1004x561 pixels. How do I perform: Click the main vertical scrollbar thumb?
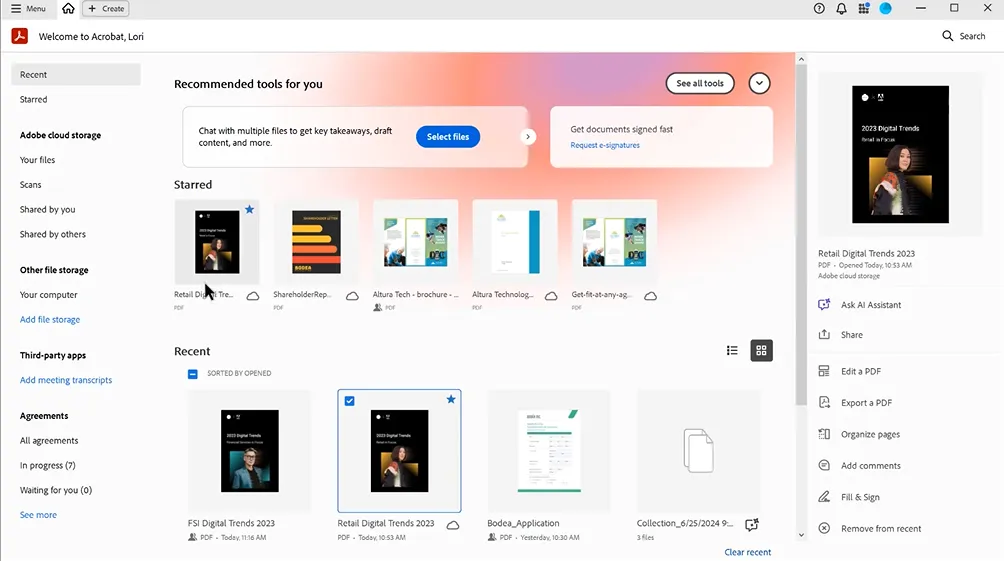click(801, 234)
